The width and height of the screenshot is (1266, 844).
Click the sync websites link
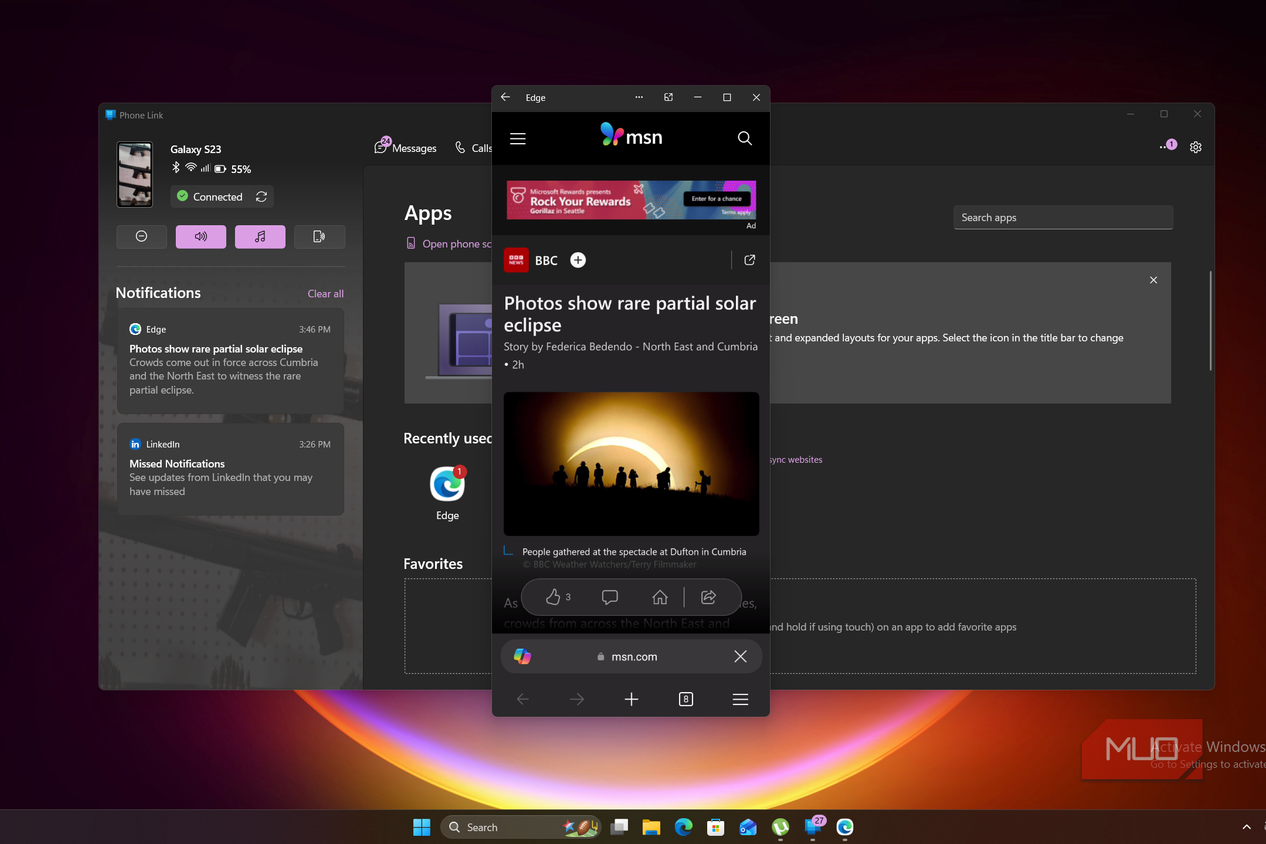pos(796,460)
